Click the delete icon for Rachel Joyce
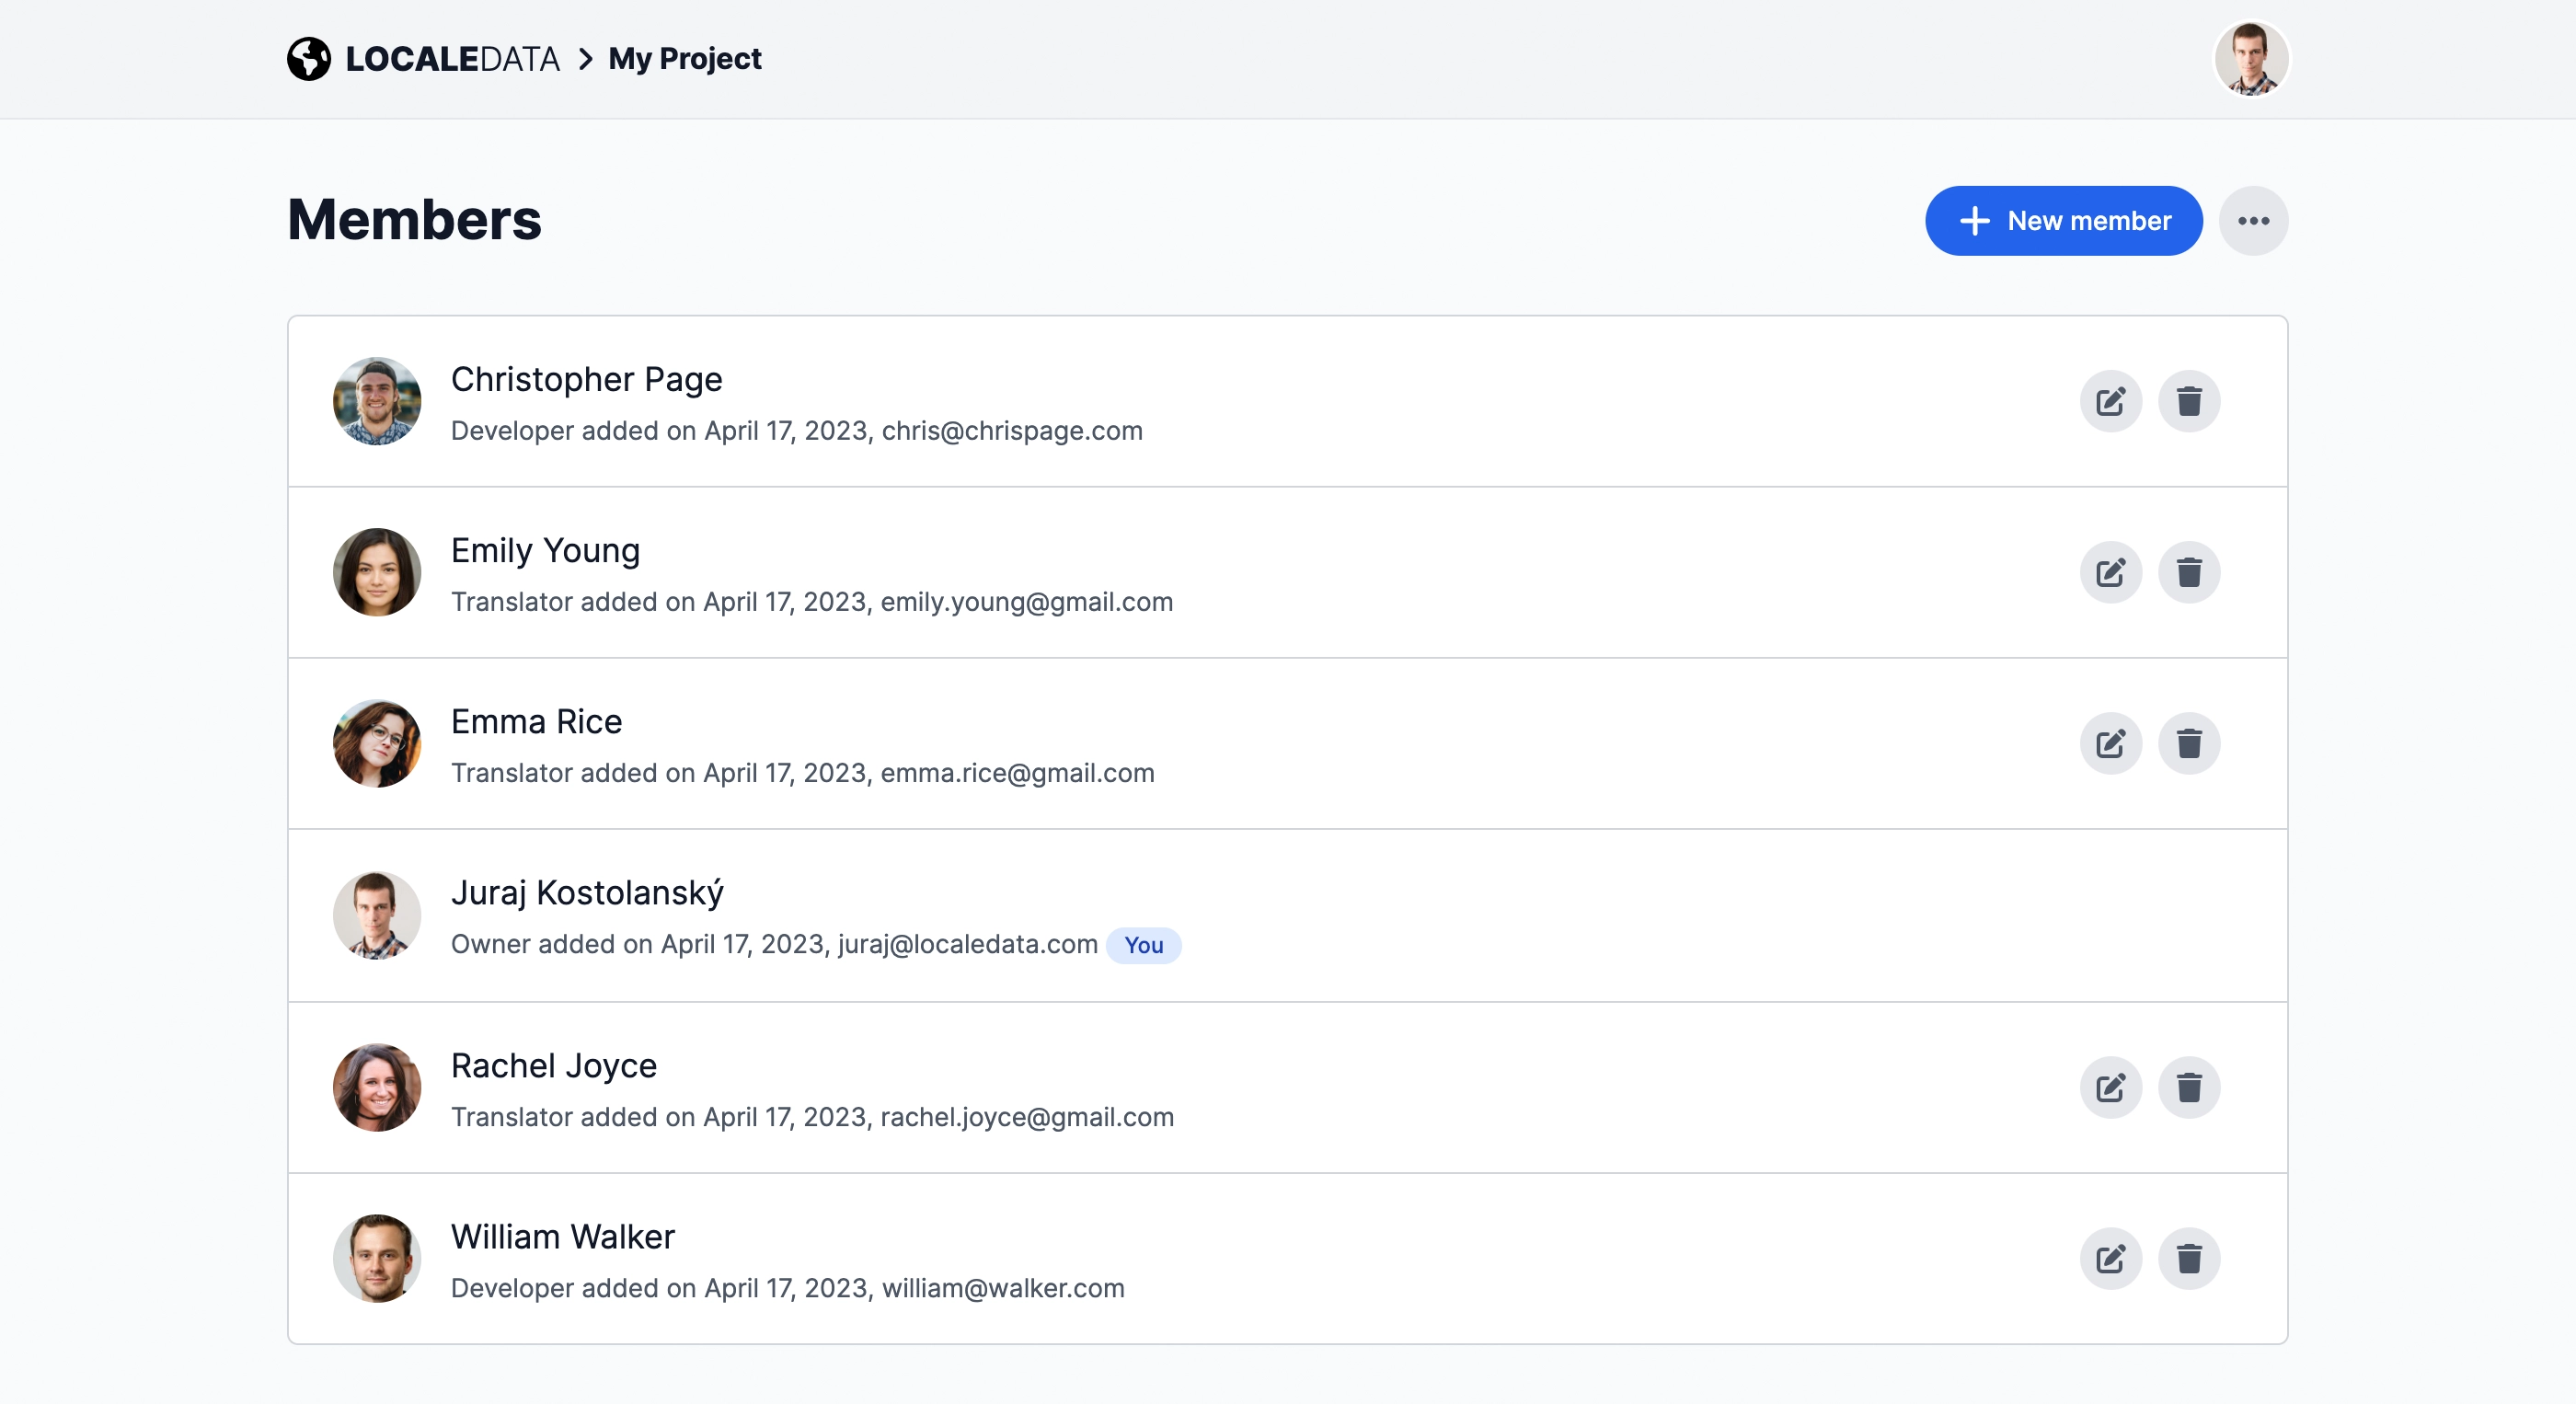Screen dimensions: 2576x1404 pos(2189,1086)
